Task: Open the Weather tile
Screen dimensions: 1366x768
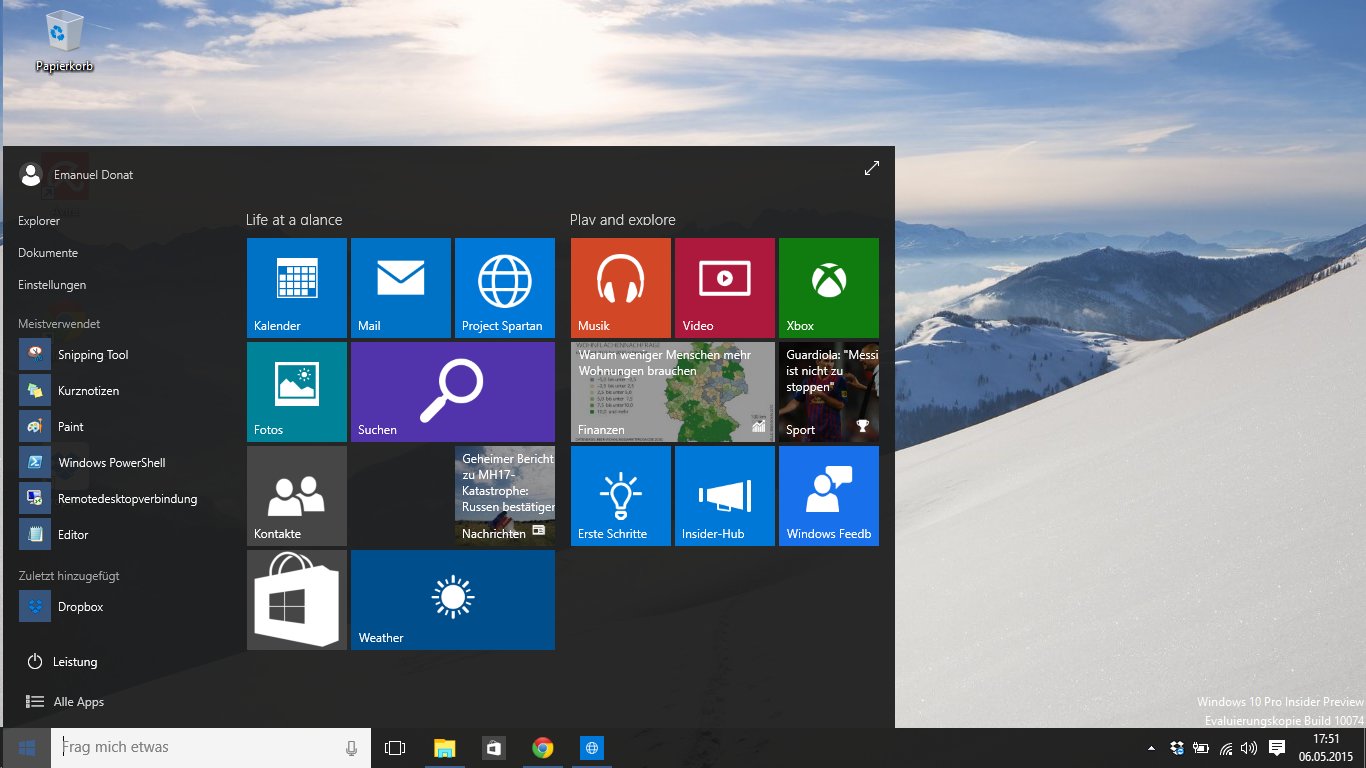Action: [453, 600]
